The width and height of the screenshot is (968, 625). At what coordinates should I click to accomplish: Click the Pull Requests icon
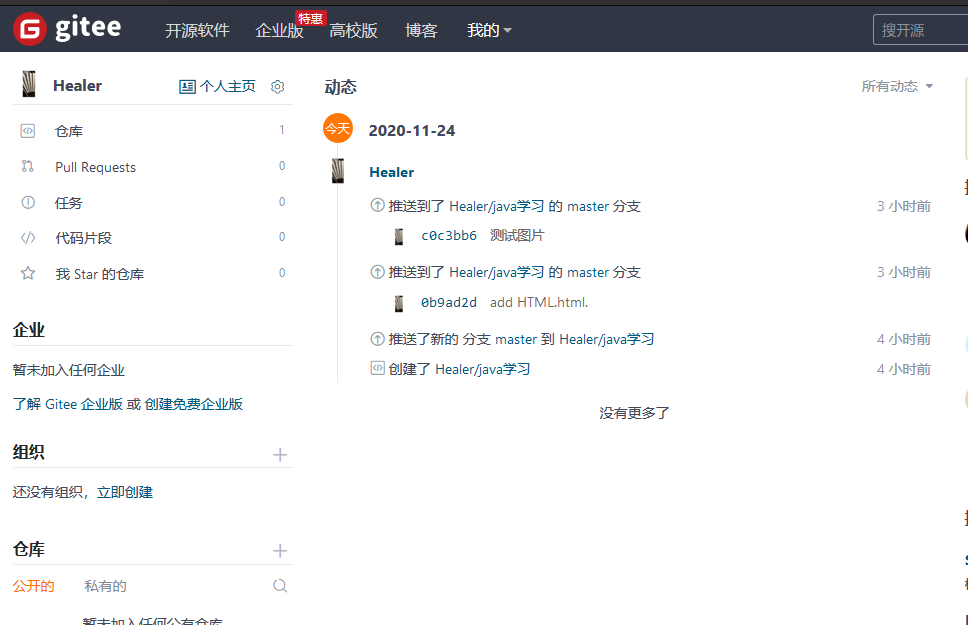tap(28, 166)
